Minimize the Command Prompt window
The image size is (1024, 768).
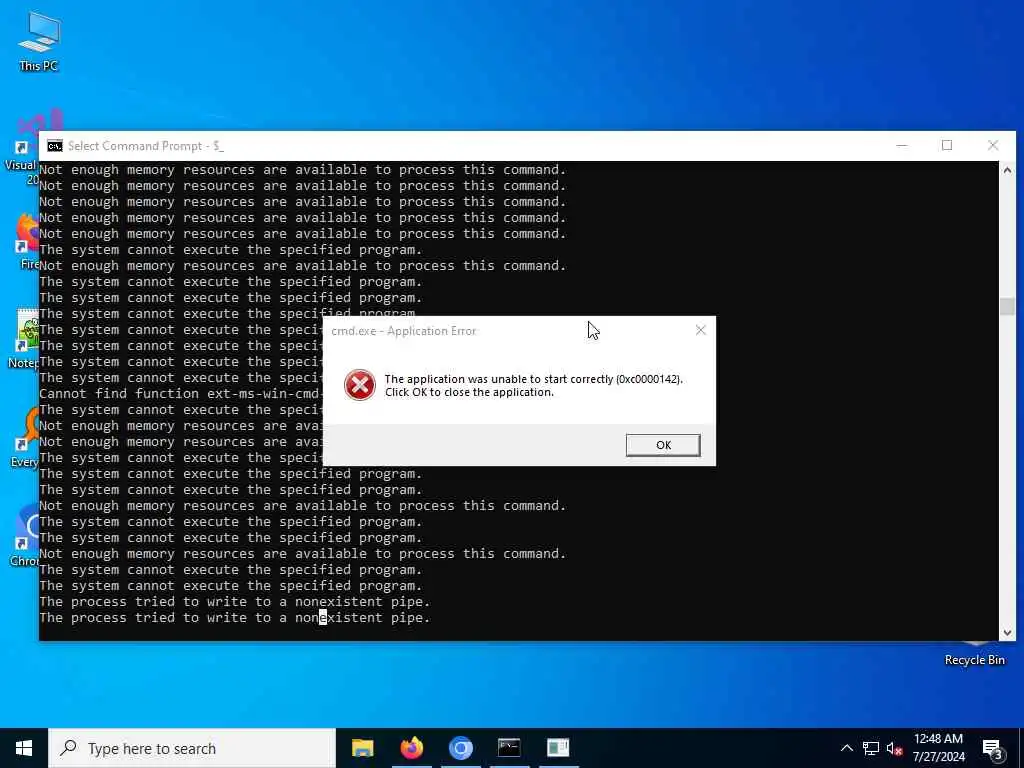(x=902, y=146)
